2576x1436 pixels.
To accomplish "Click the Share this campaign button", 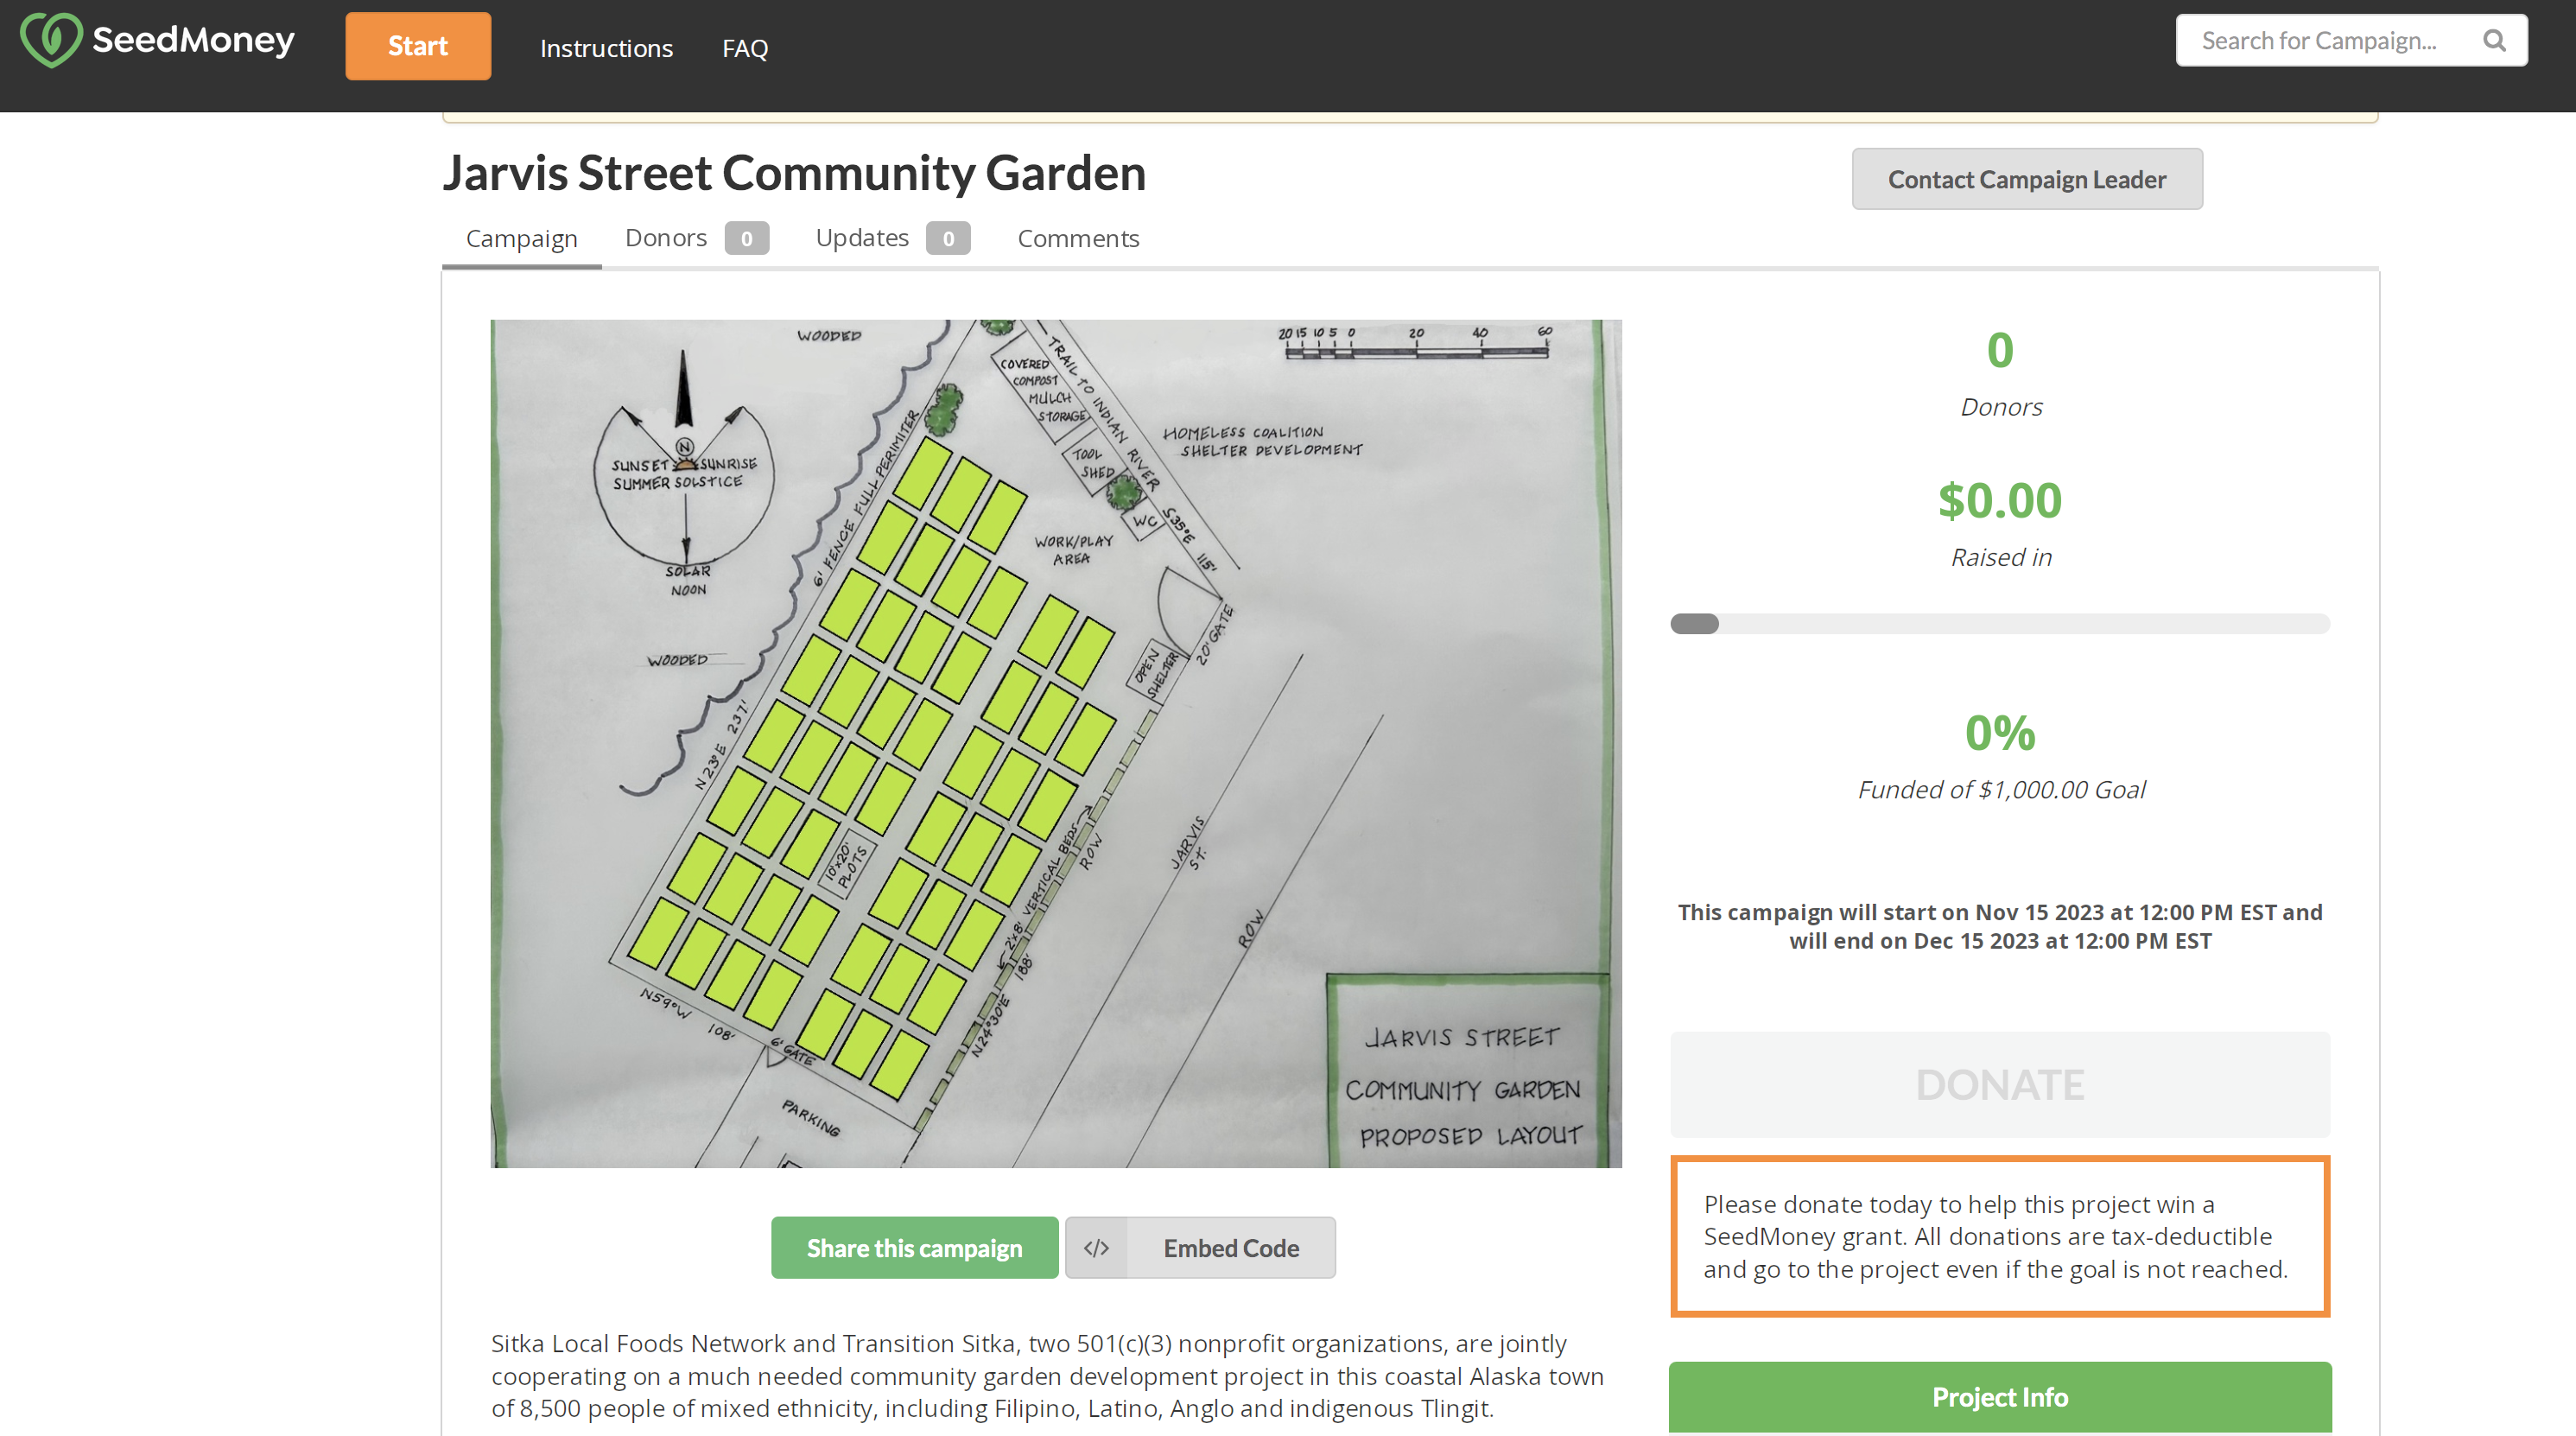I will pos(914,1248).
